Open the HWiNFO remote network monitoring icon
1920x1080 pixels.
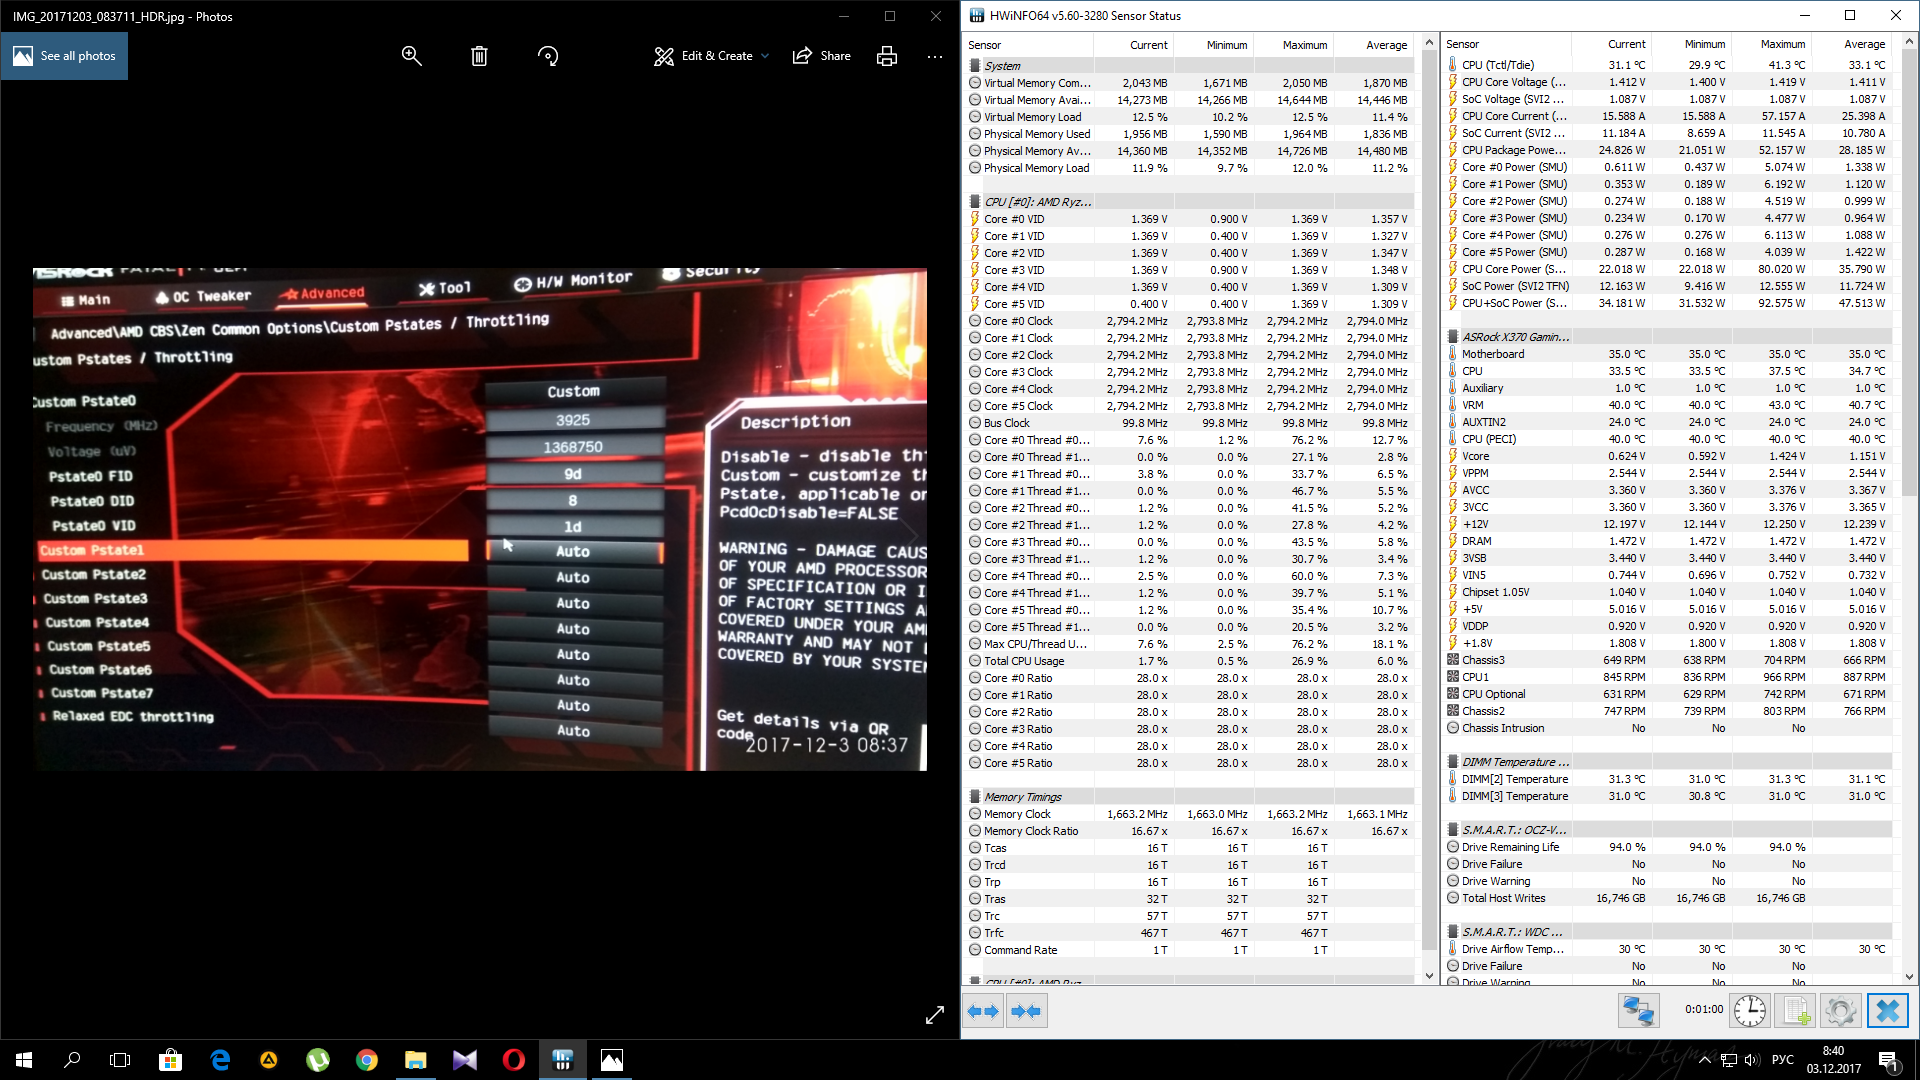pos(1638,1011)
